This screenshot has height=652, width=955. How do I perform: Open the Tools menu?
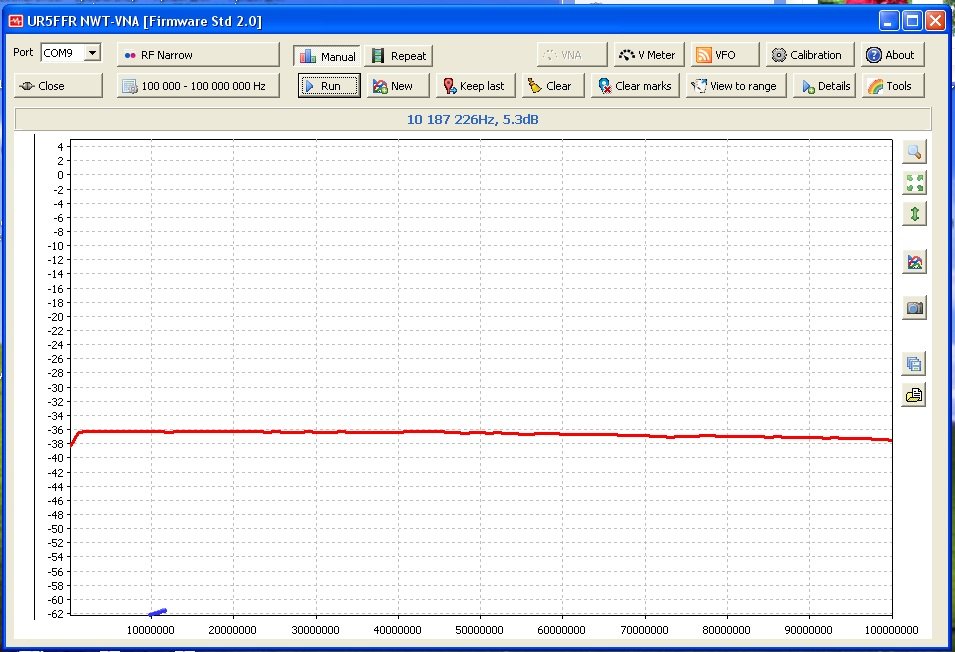point(892,86)
